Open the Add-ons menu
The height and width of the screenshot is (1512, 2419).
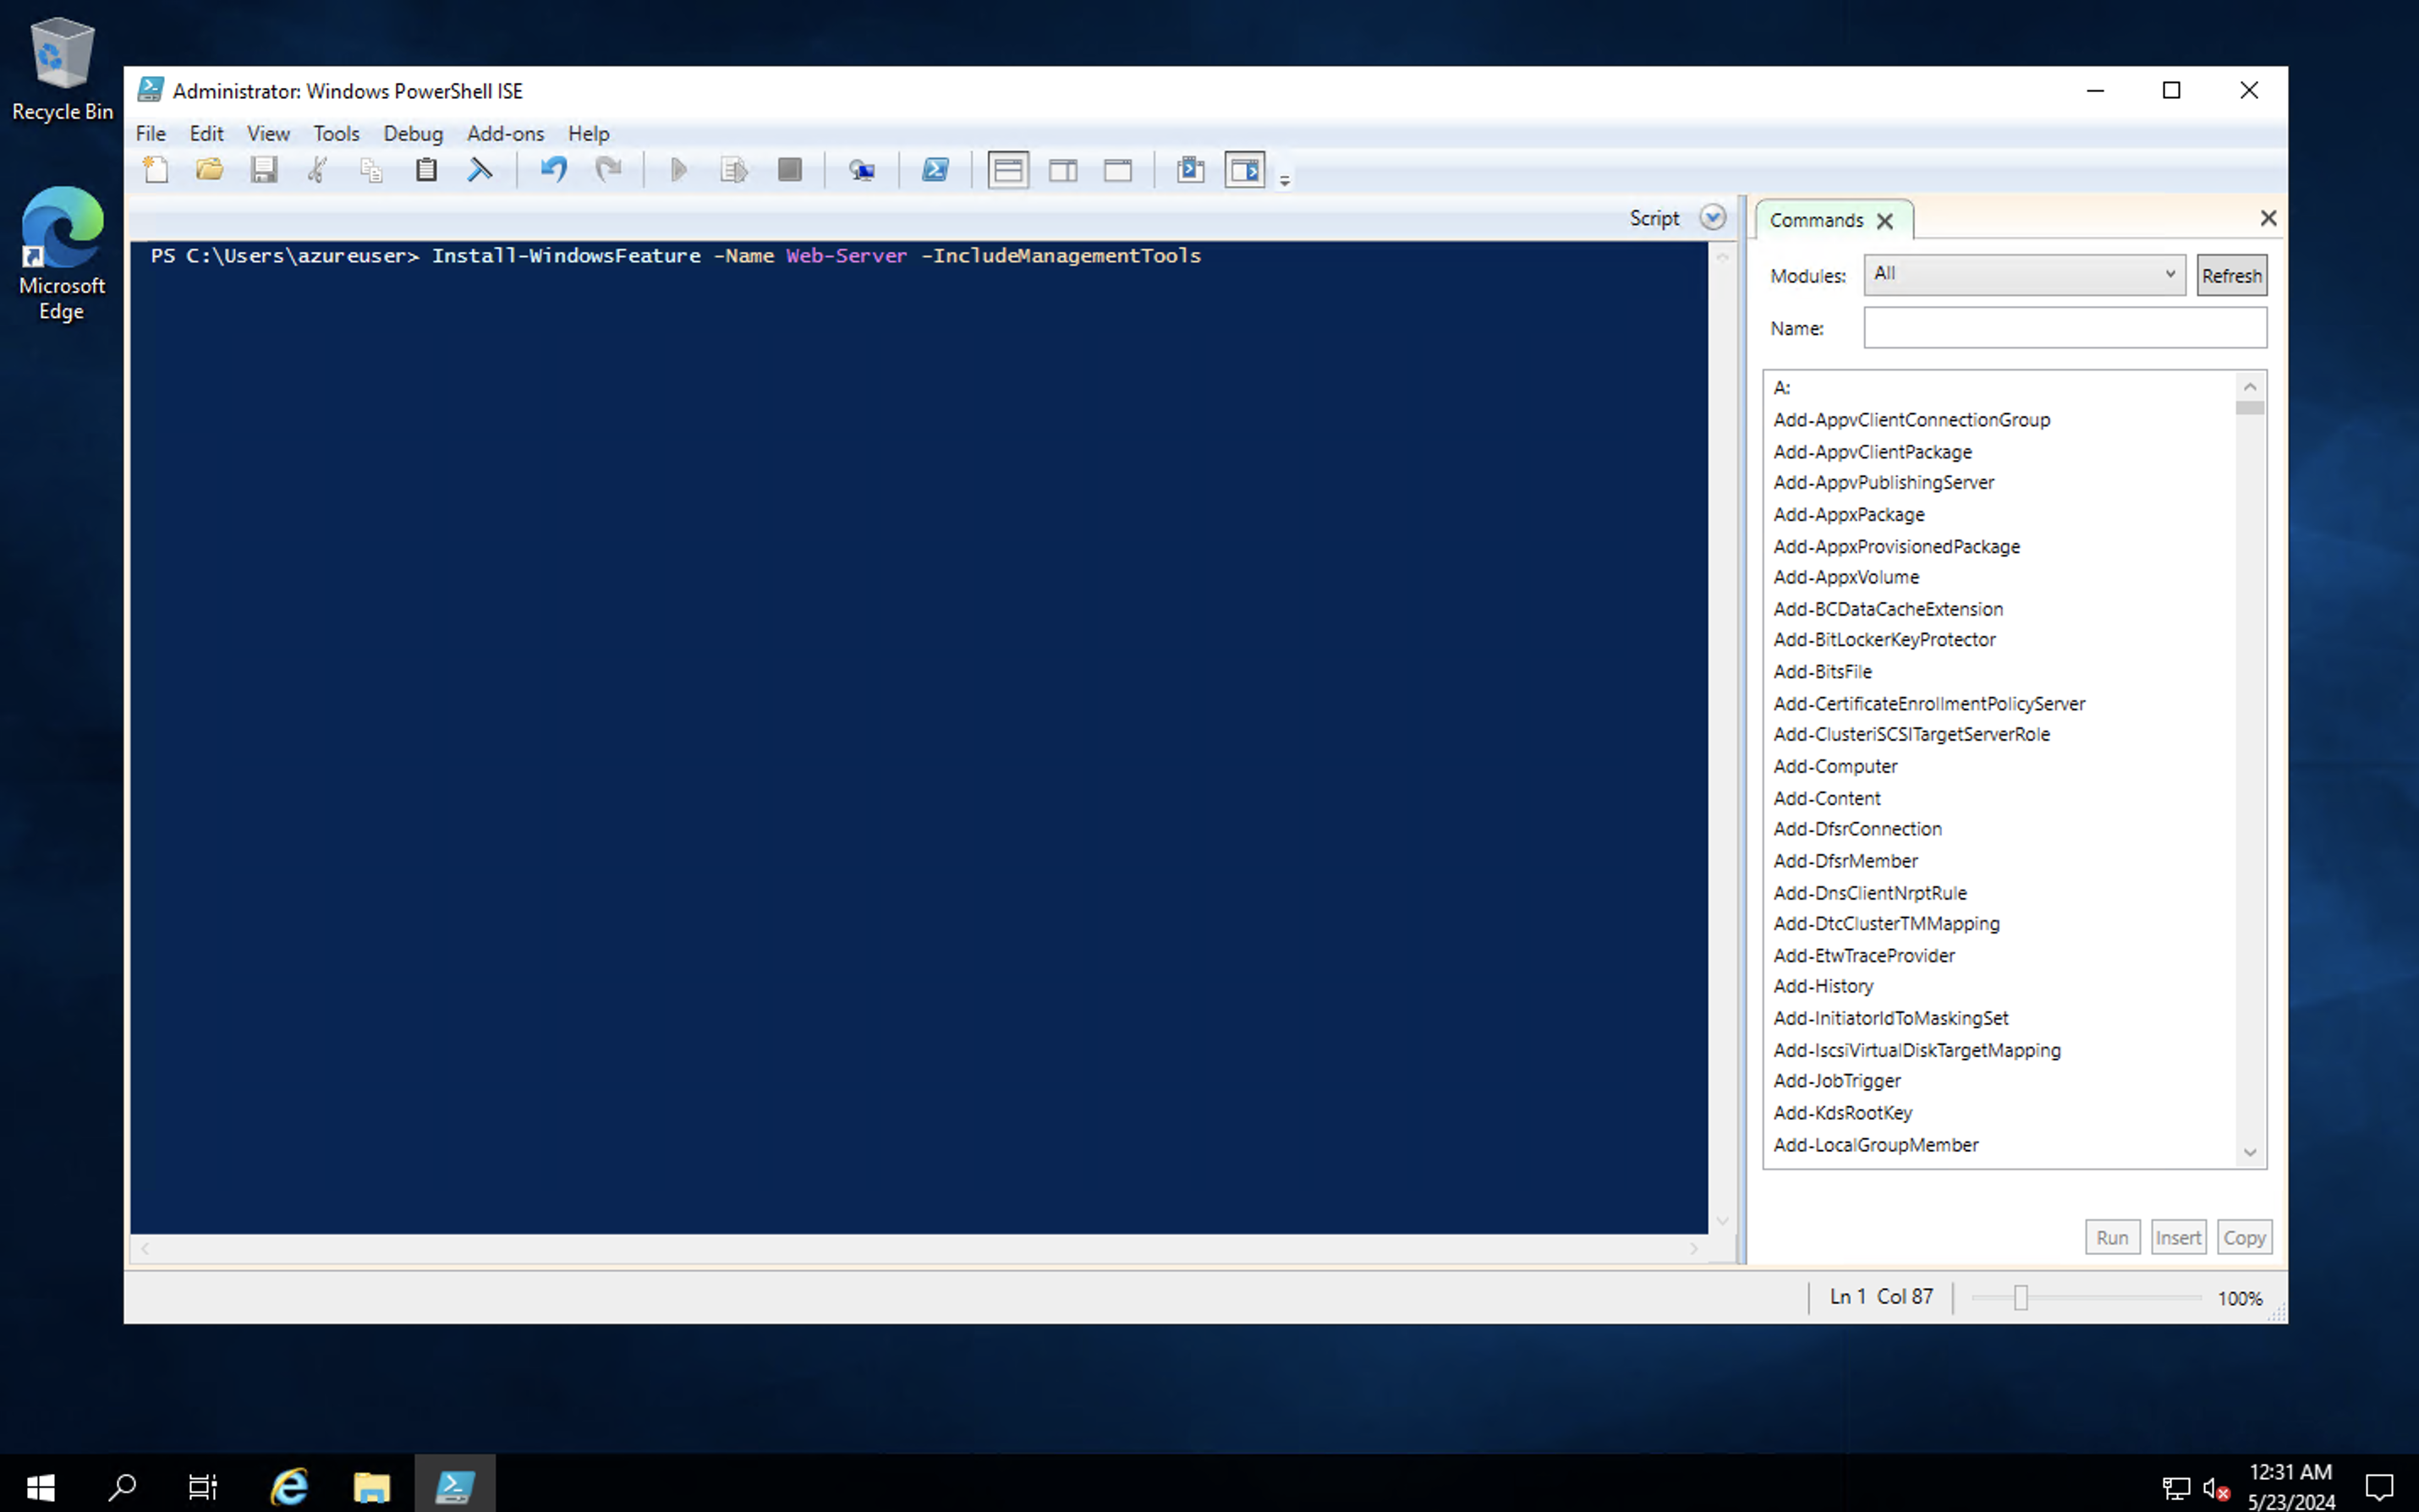[x=505, y=133]
